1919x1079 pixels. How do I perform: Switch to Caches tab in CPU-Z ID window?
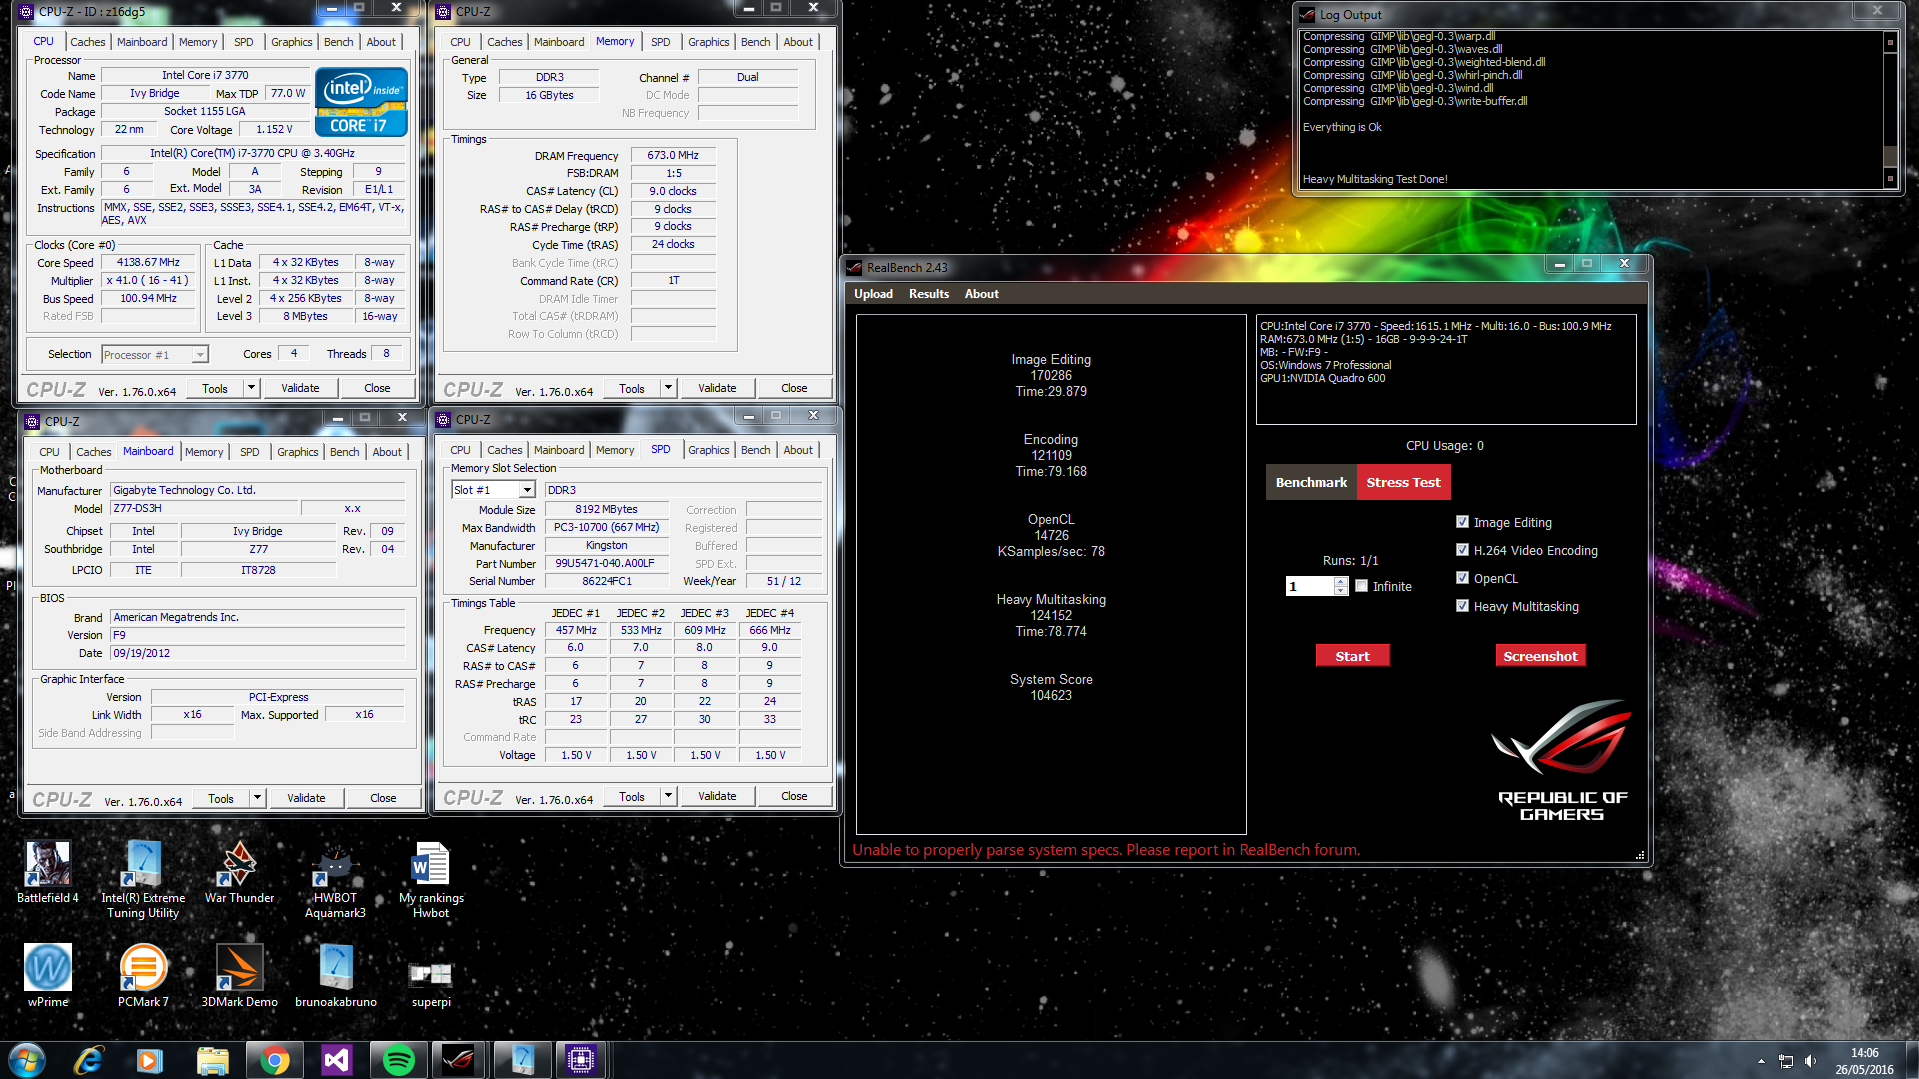(x=88, y=42)
